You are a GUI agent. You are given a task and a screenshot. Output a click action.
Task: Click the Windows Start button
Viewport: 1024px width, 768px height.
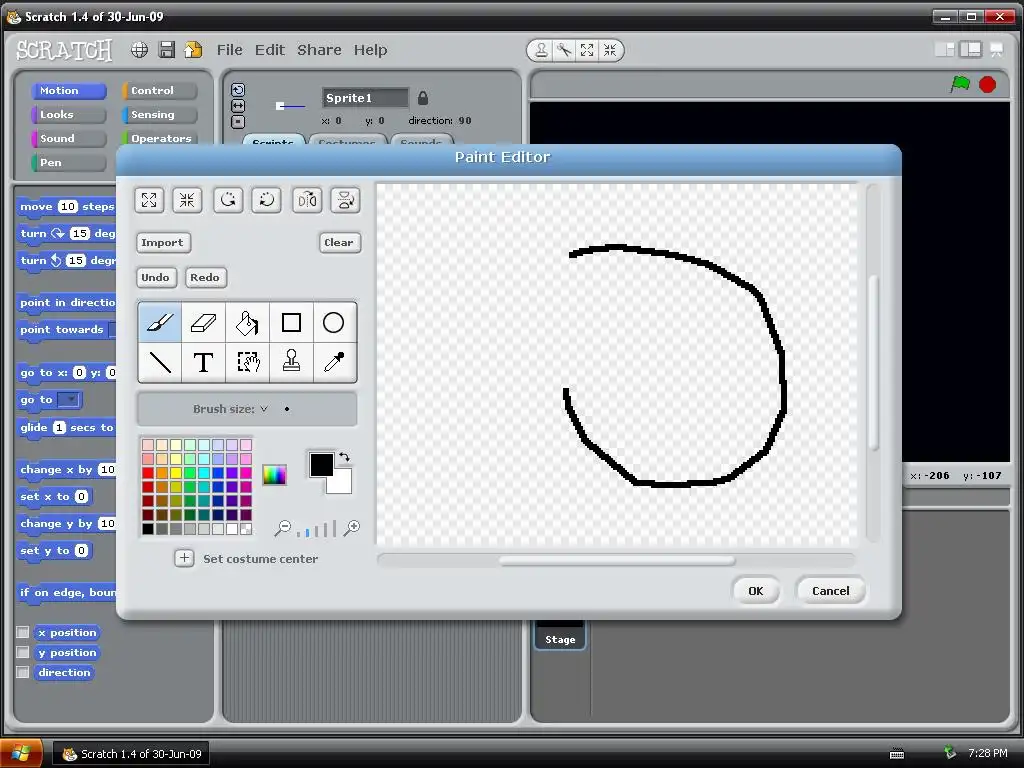tap(21, 754)
